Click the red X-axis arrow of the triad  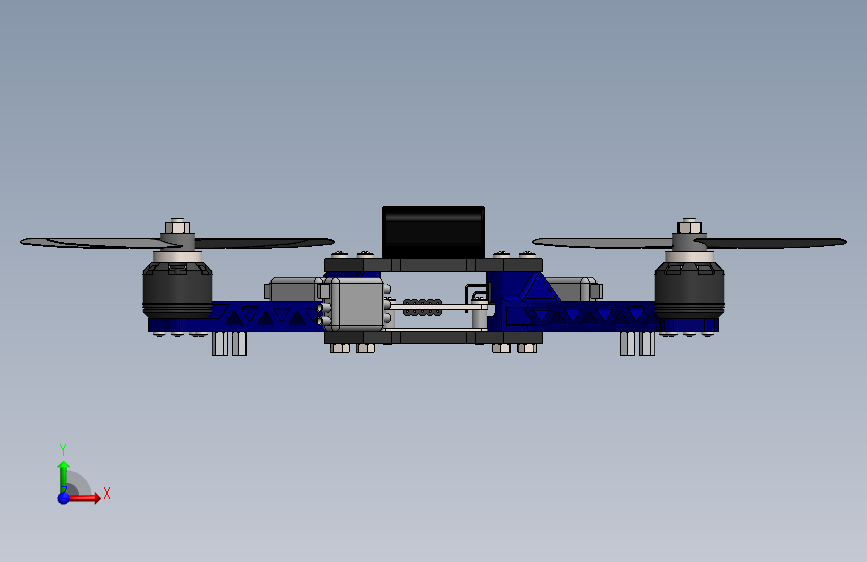[84, 498]
